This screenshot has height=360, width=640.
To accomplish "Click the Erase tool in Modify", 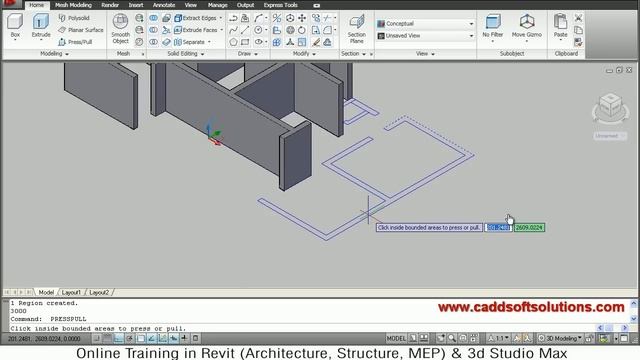I will (316, 42).
